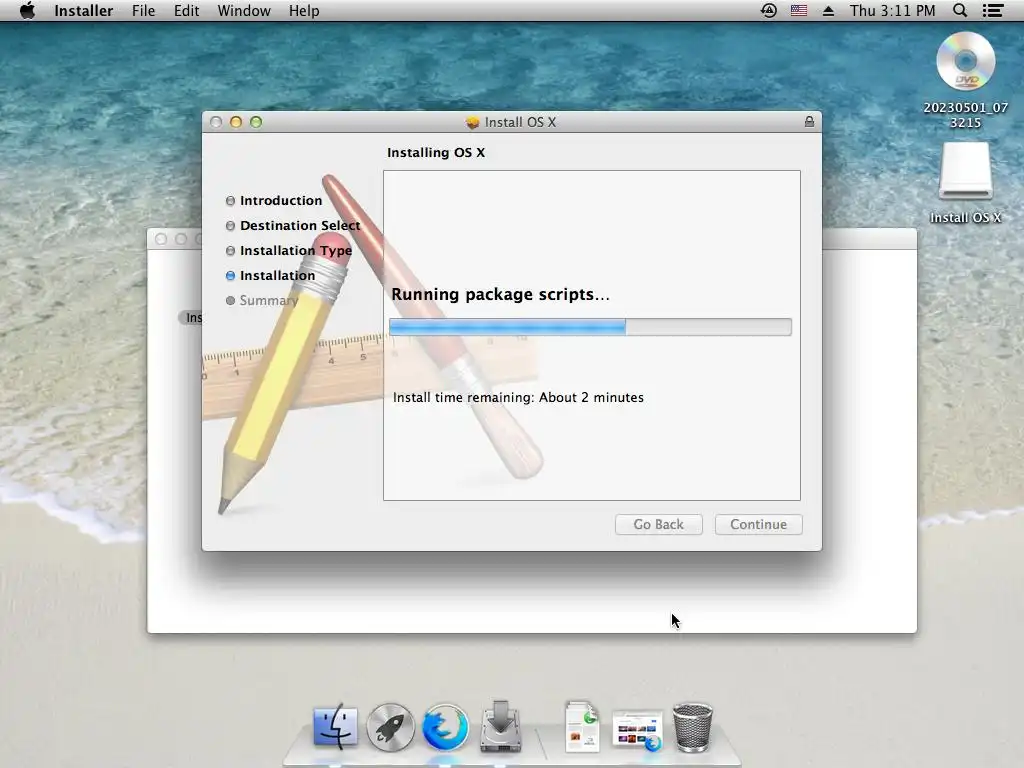Open the Trash in the Dock
Viewport: 1024px width, 768px height.
[692, 727]
